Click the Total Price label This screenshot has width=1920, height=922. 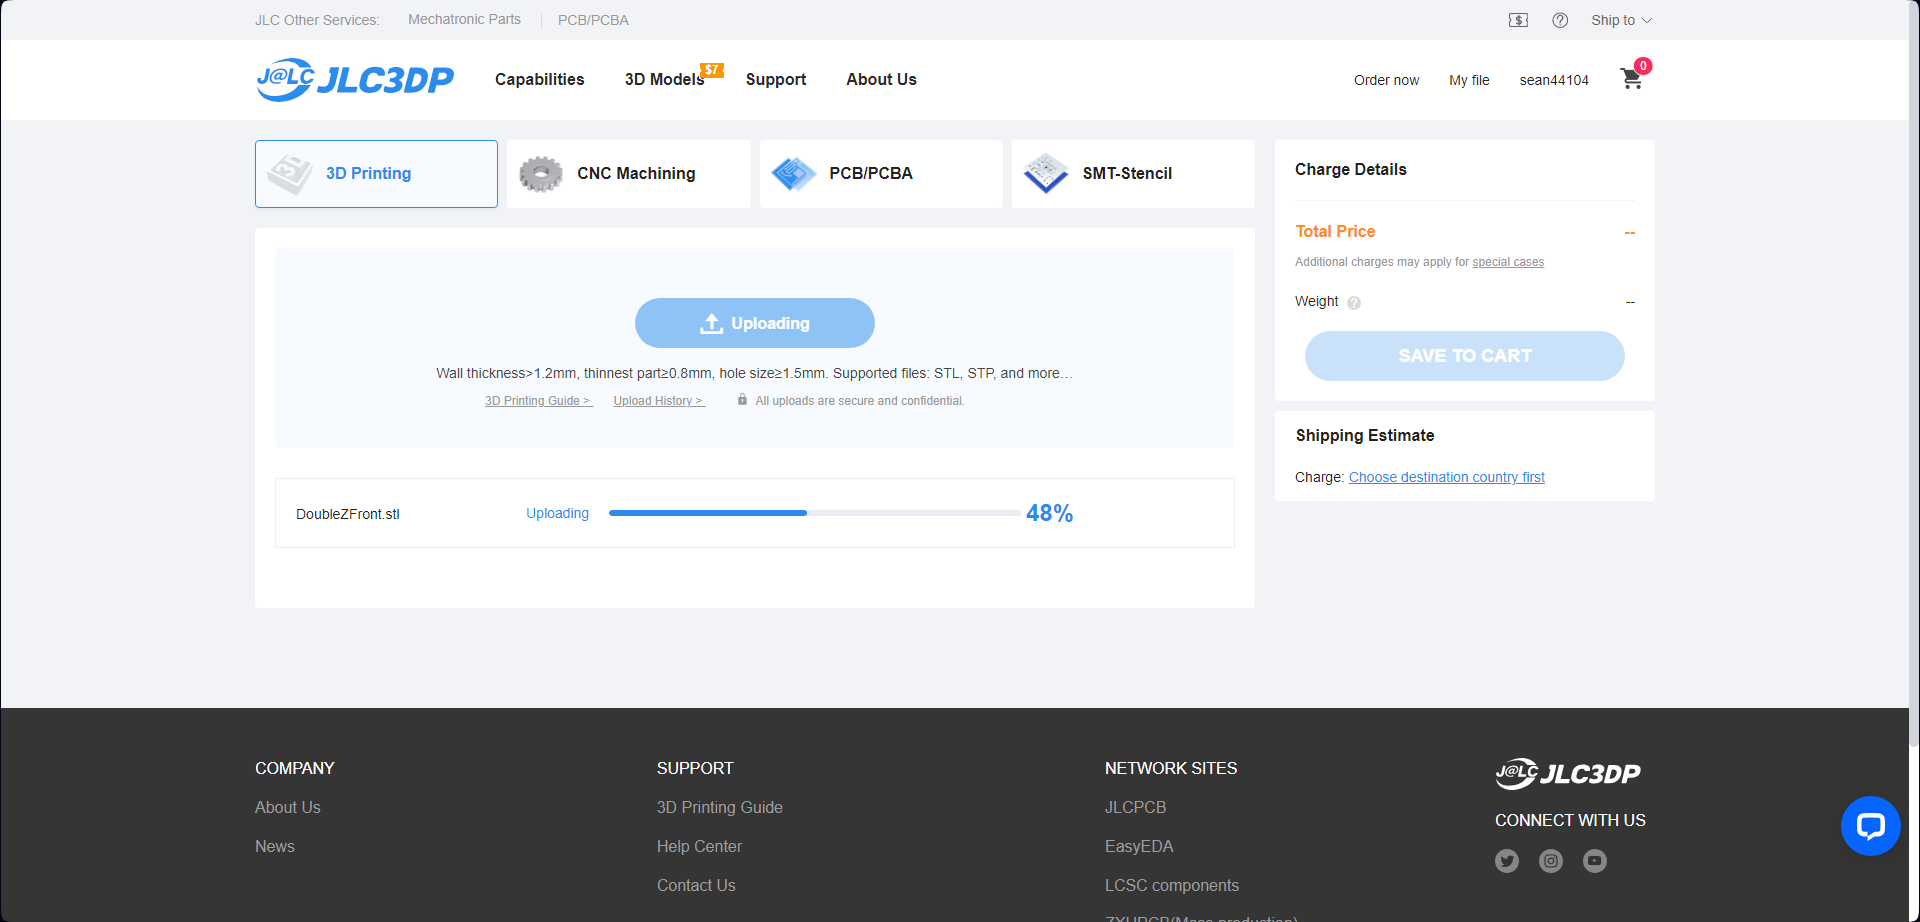[x=1335, y=231]
